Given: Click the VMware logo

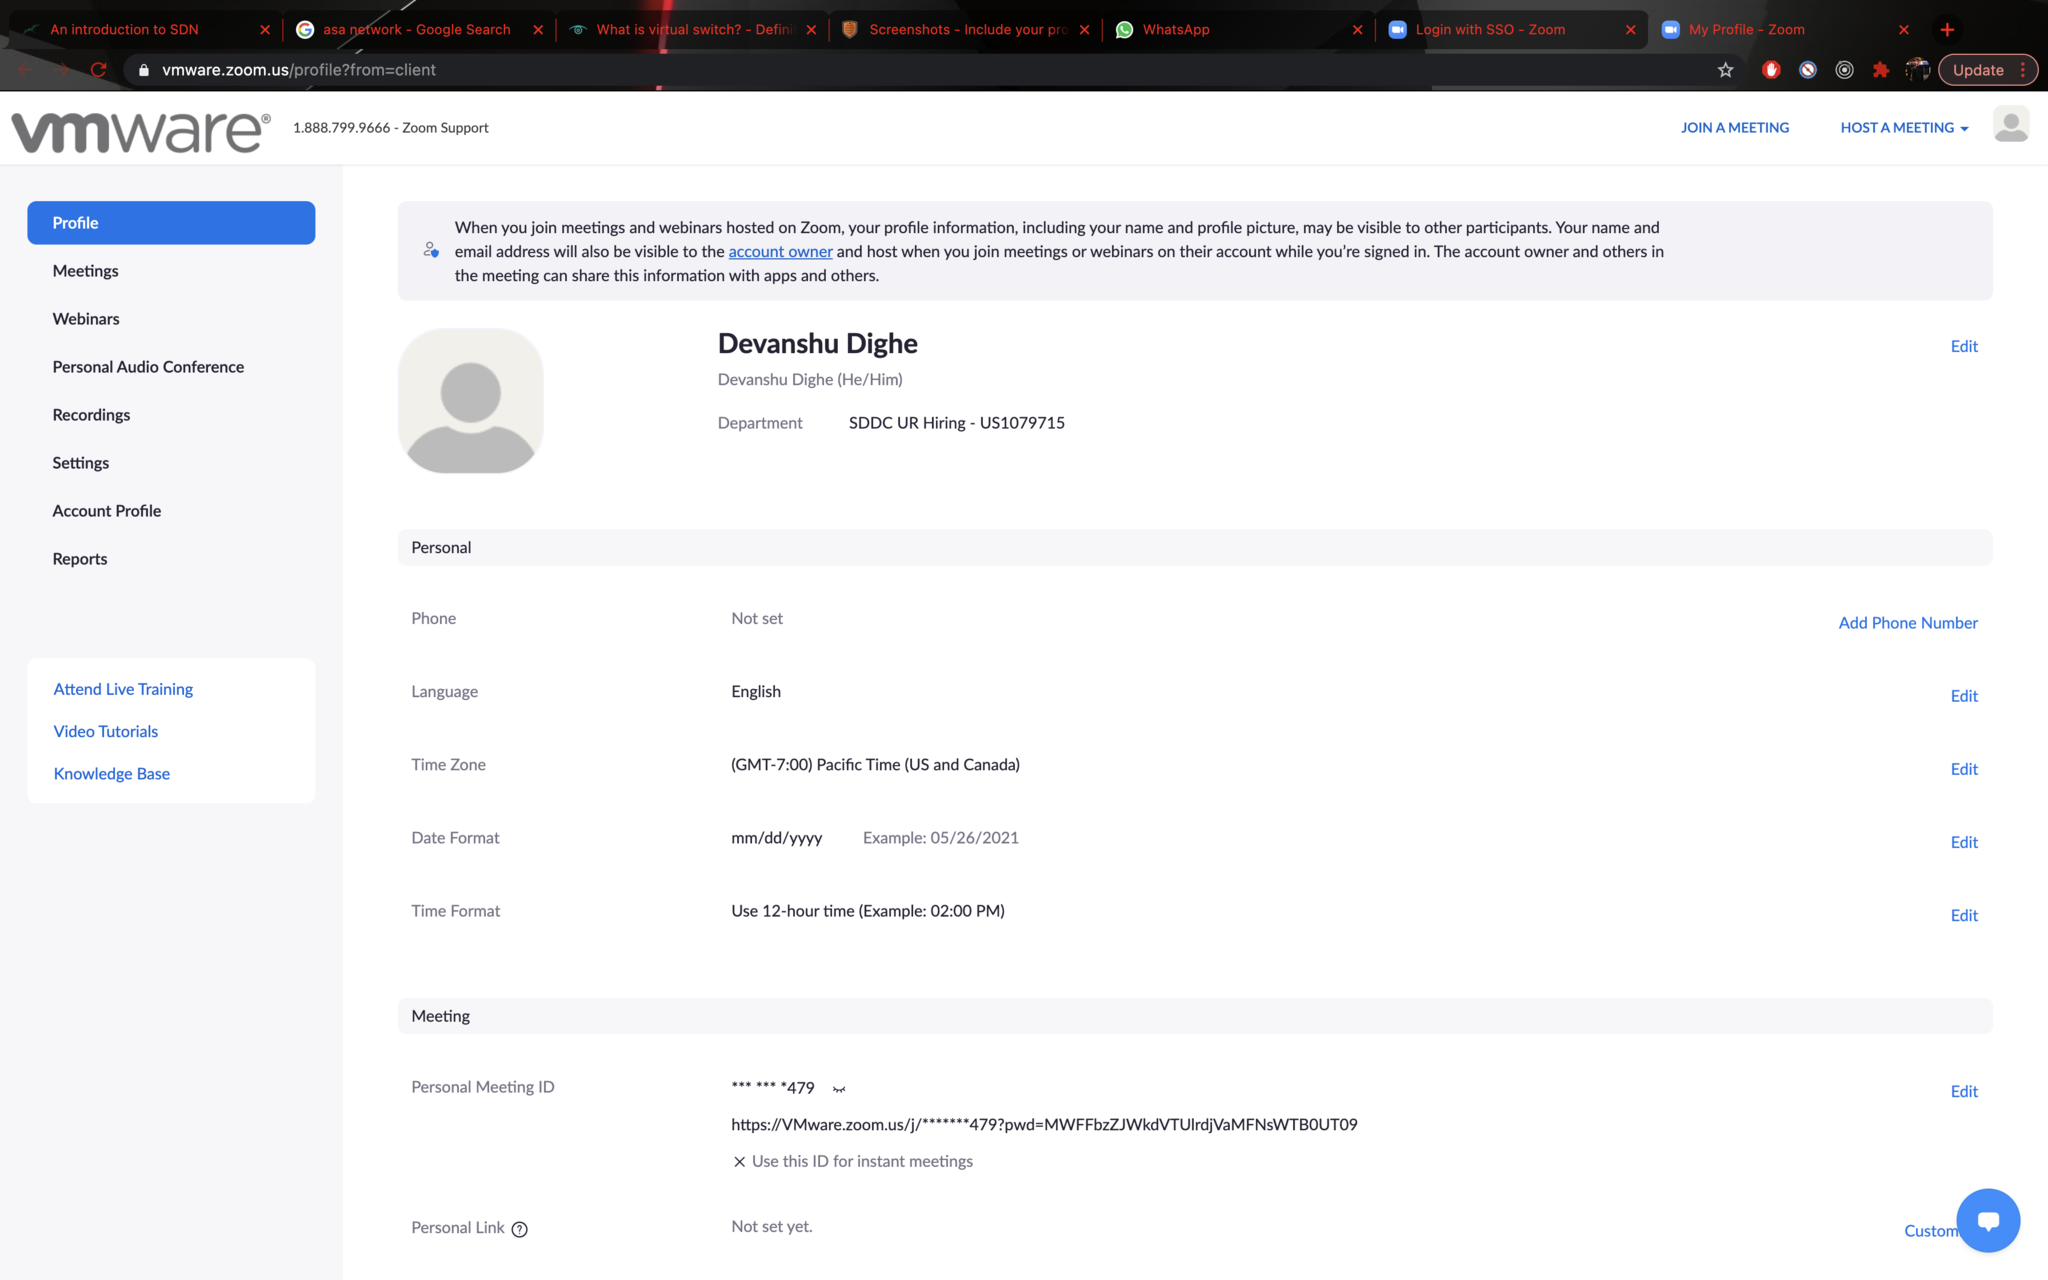Looking at the screenshot, I should [141, 130].
